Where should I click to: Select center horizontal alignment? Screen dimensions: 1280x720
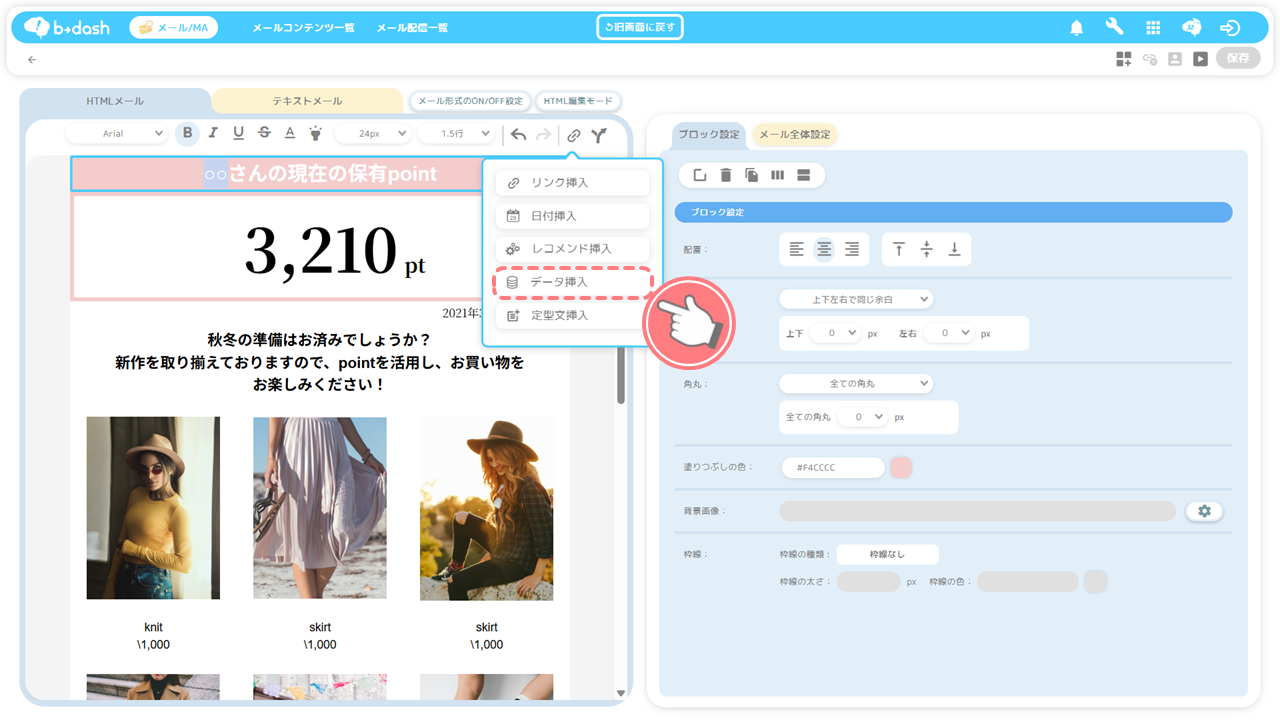(824, 249)
